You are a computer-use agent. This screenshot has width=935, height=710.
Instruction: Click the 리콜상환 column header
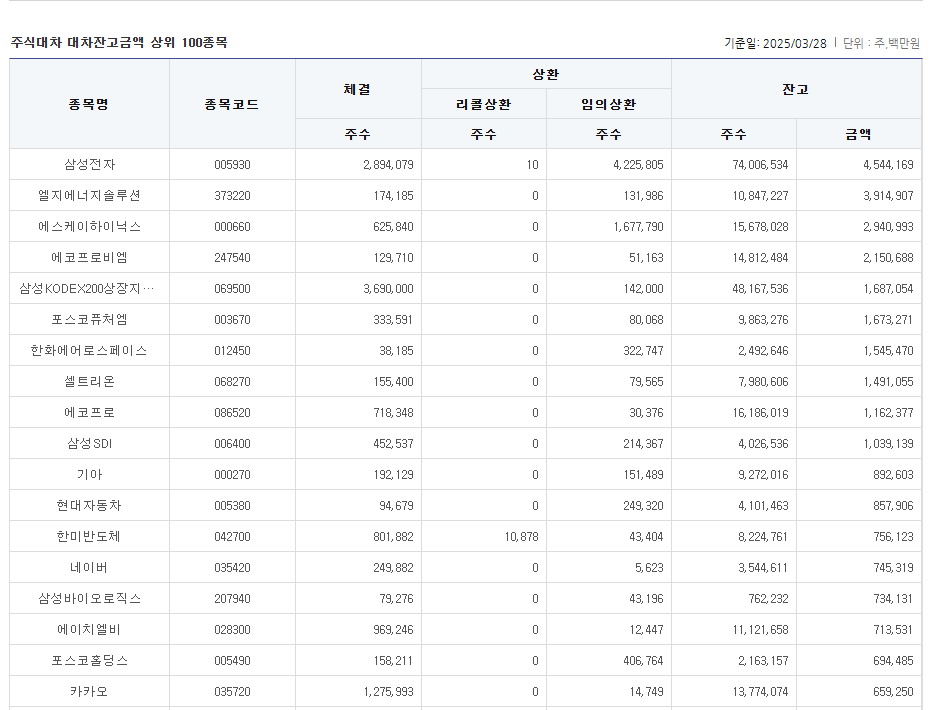click(x=484, y=104)
